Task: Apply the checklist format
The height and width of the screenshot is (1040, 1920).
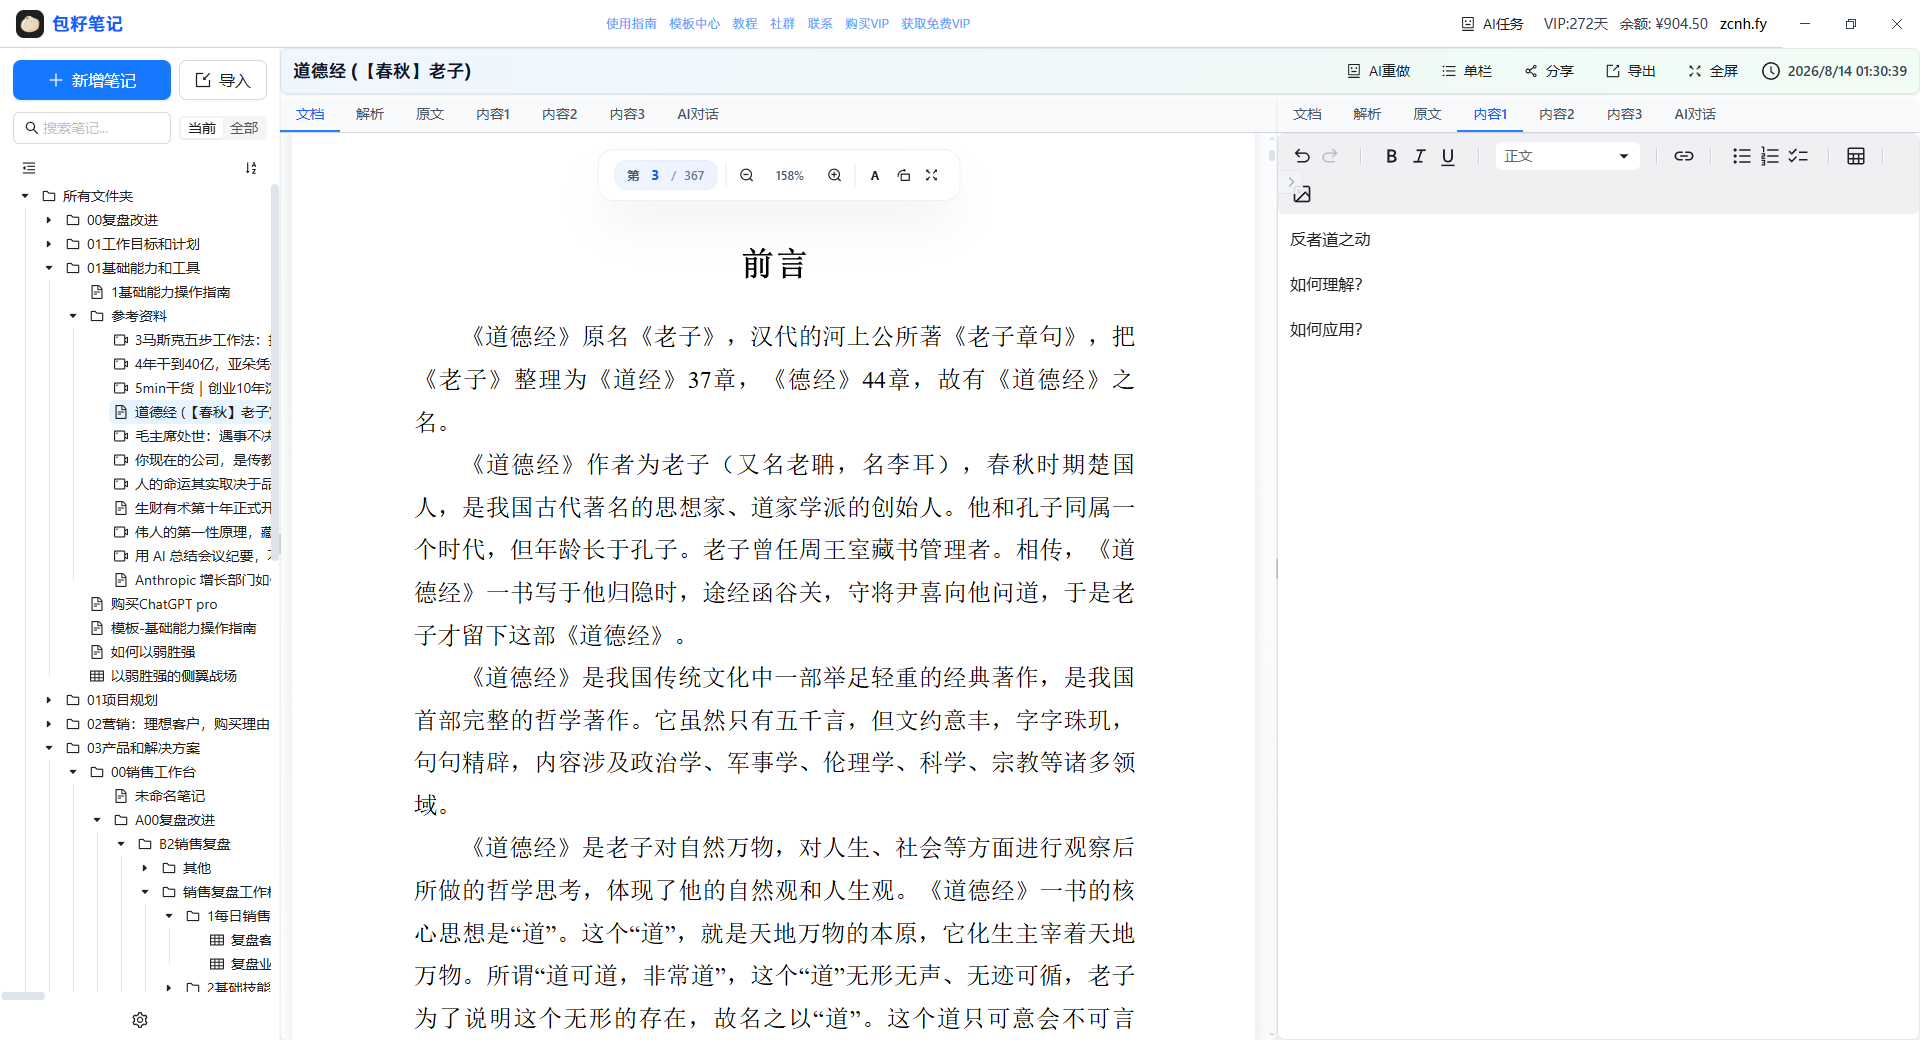Action: (x=1798, y=156)
